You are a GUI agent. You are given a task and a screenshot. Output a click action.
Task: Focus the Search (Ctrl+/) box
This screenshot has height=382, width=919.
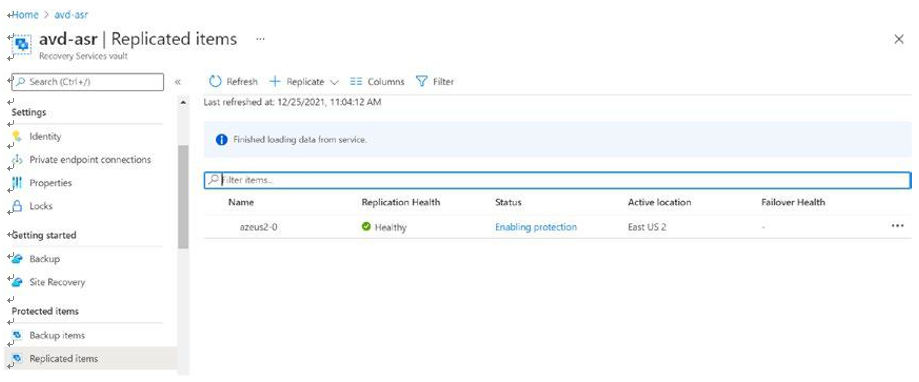pos(88,82)
